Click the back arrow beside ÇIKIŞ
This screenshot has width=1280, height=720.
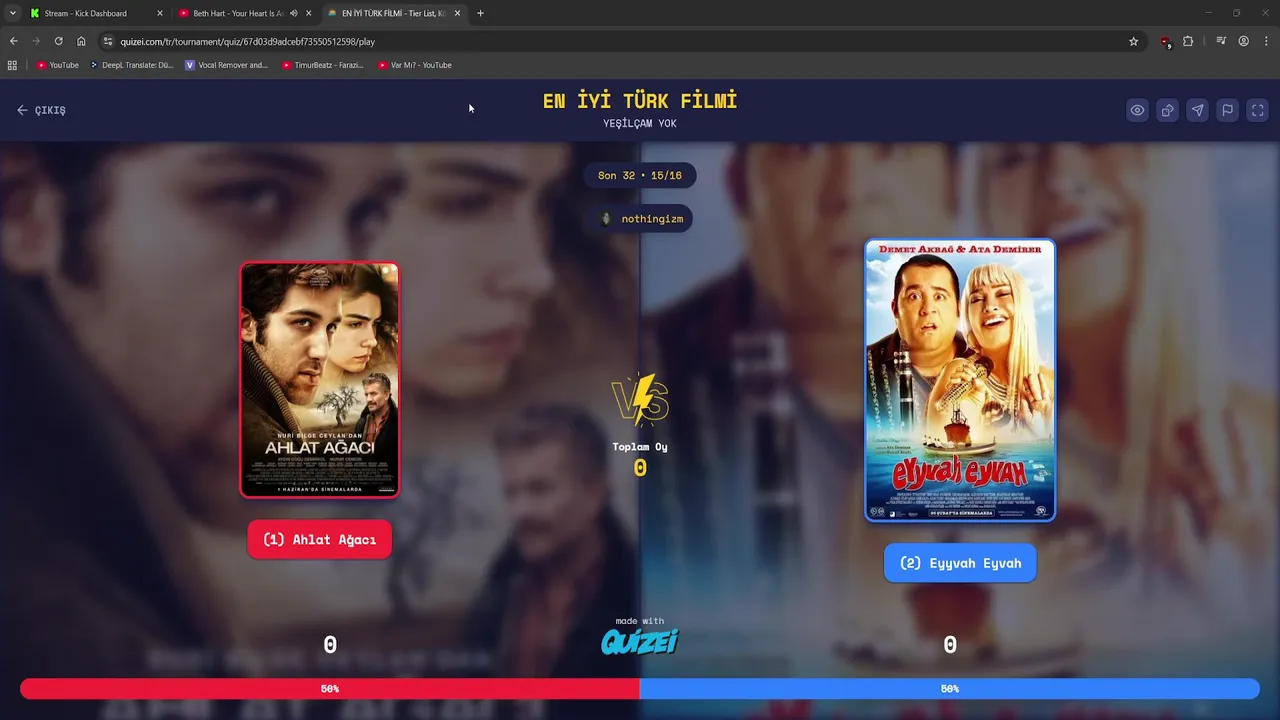pos(22,110)
